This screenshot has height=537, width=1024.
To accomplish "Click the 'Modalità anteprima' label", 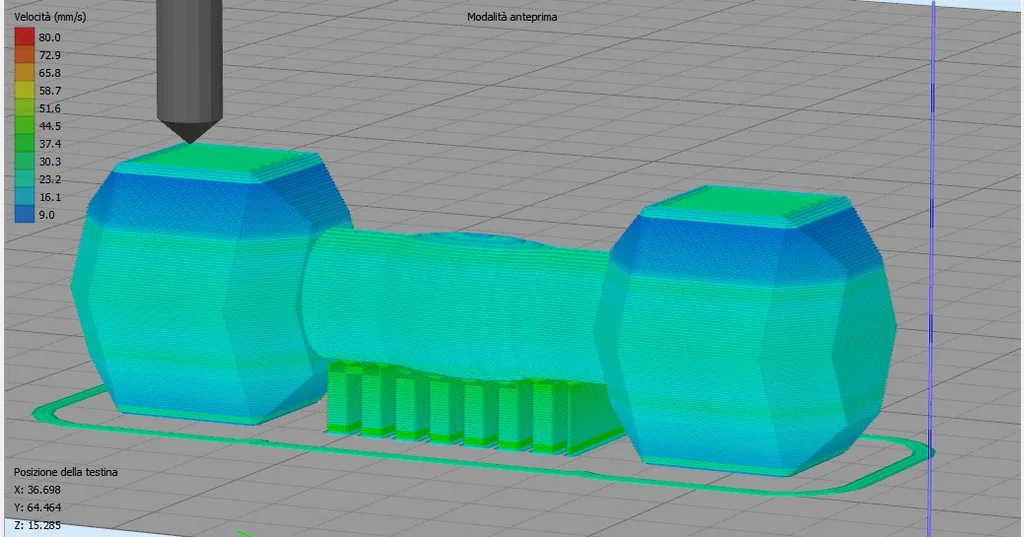I will pyautogui.click(x=512, y=17).
